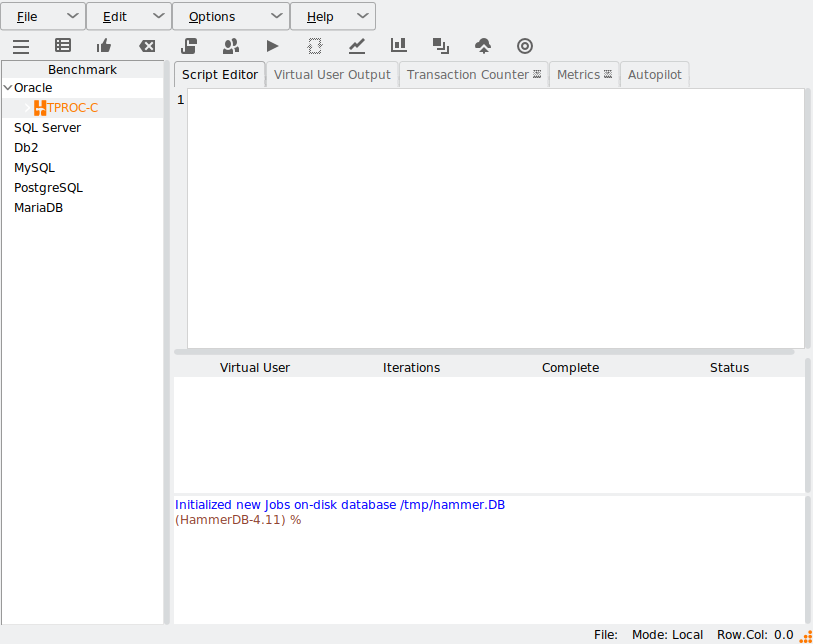Click the Complete column header
This screenshot has width=813, height=644.
click(570, 368)
